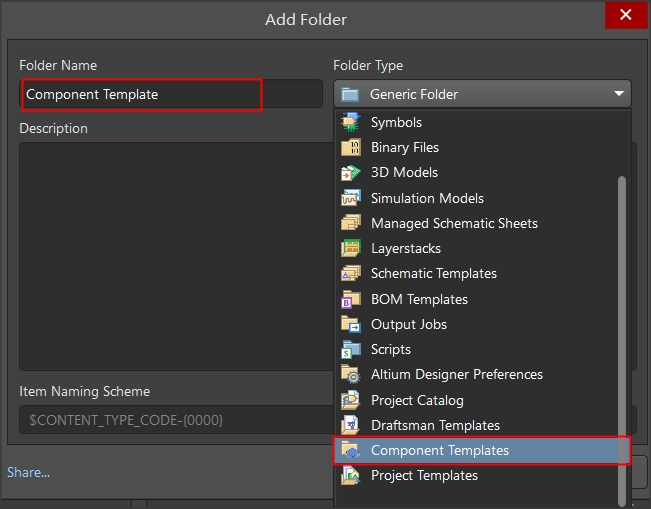Viewport: 651px width, 509px height.
Task: Choose the Binary Files folder icon
Action: [x=351, y=147]
